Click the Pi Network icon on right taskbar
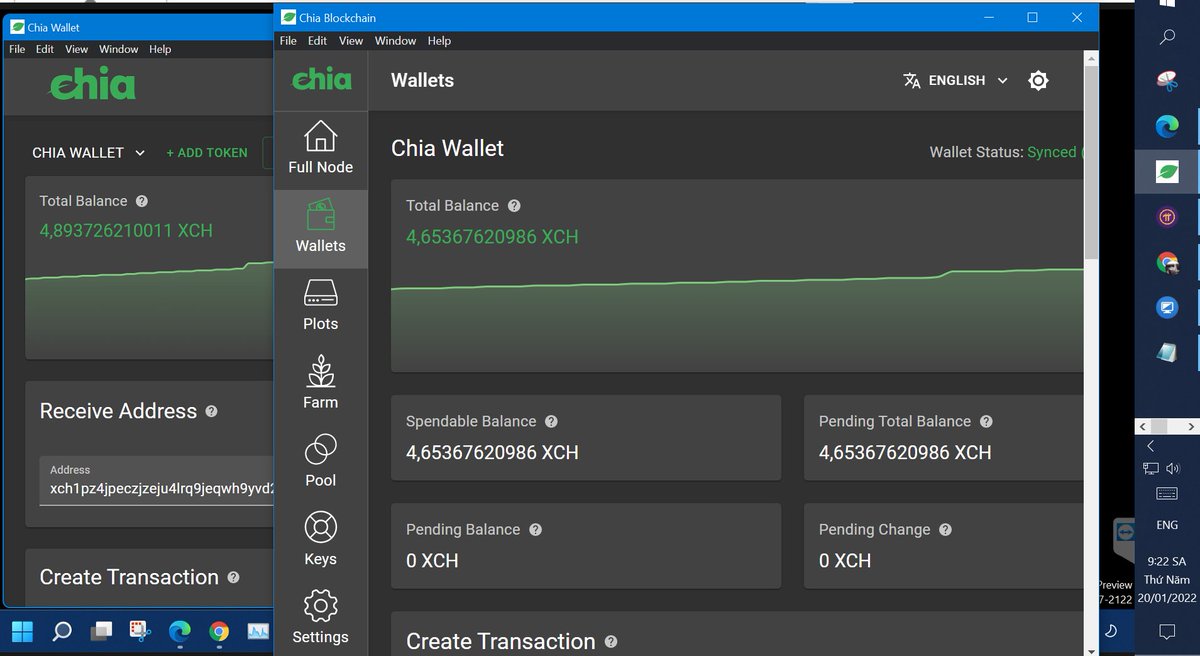The width and height of the screenshot is (1200, 656). pyautogui.click(x=1167, y=217)
